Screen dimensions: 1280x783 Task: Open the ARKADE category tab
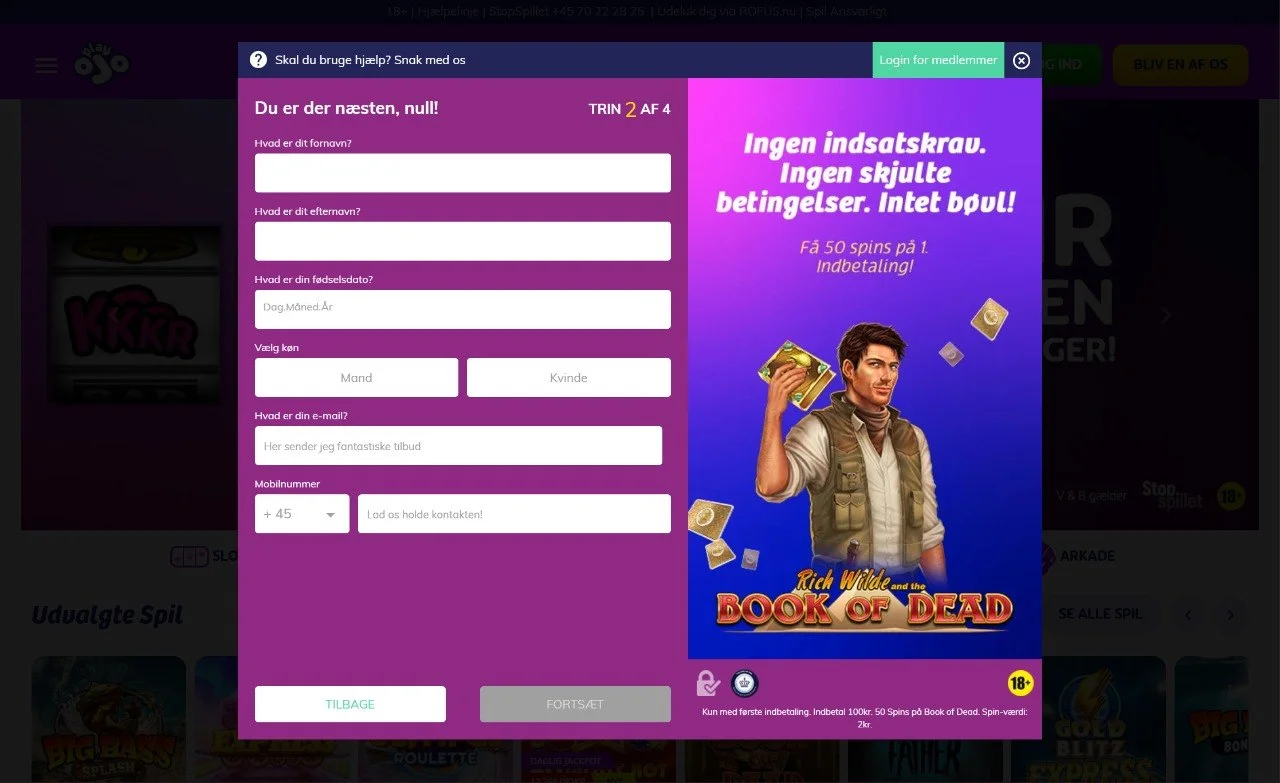coord(1076,556)
